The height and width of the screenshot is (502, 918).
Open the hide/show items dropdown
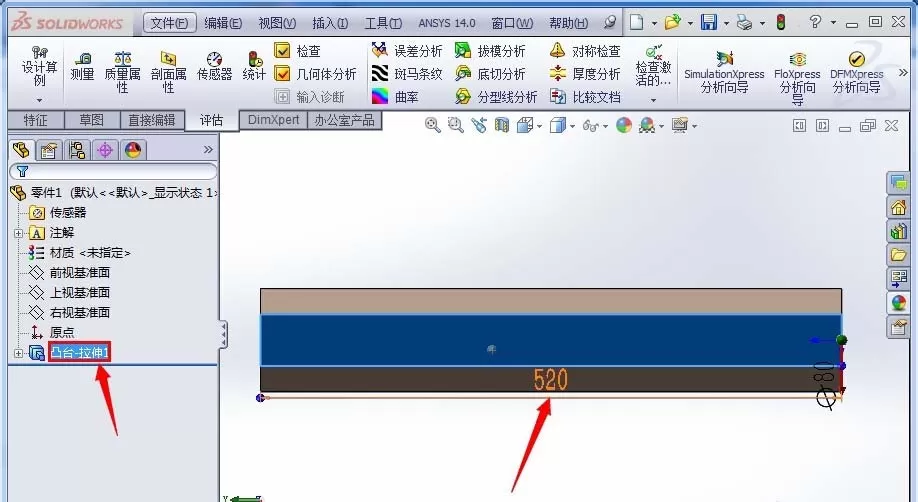[605, 126]
